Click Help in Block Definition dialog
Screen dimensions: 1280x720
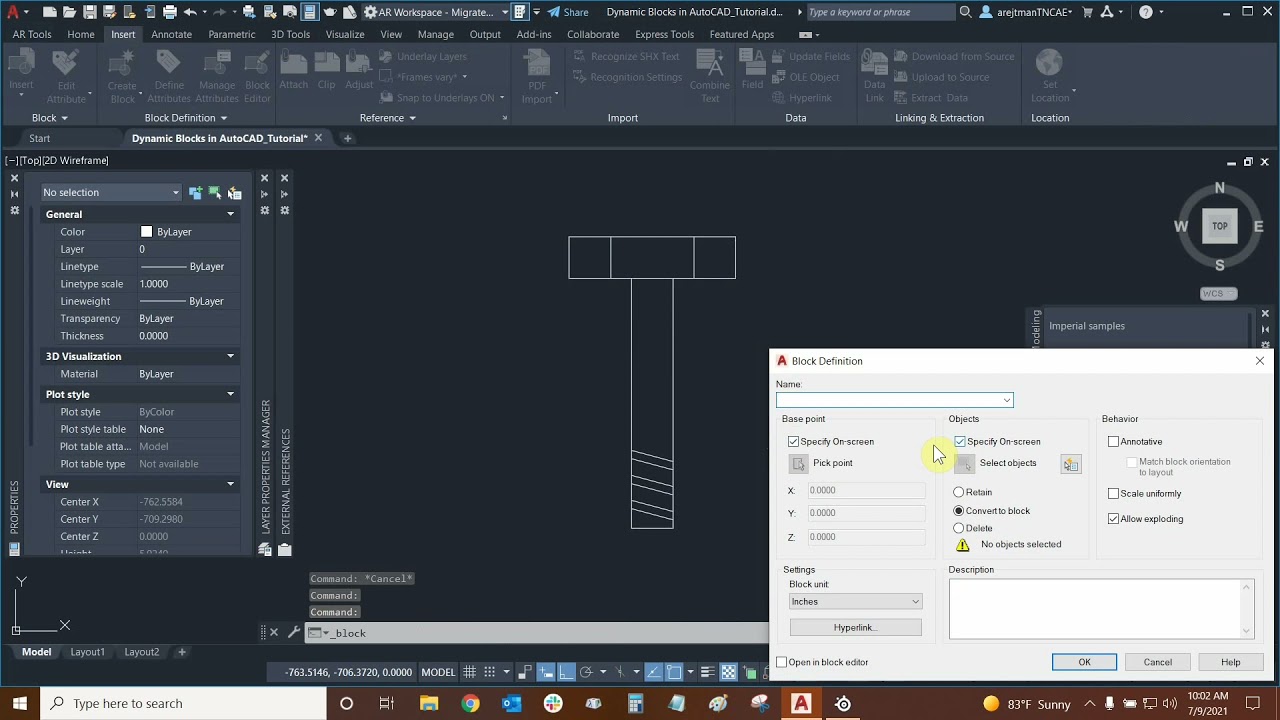click(x=1230, y=662)
